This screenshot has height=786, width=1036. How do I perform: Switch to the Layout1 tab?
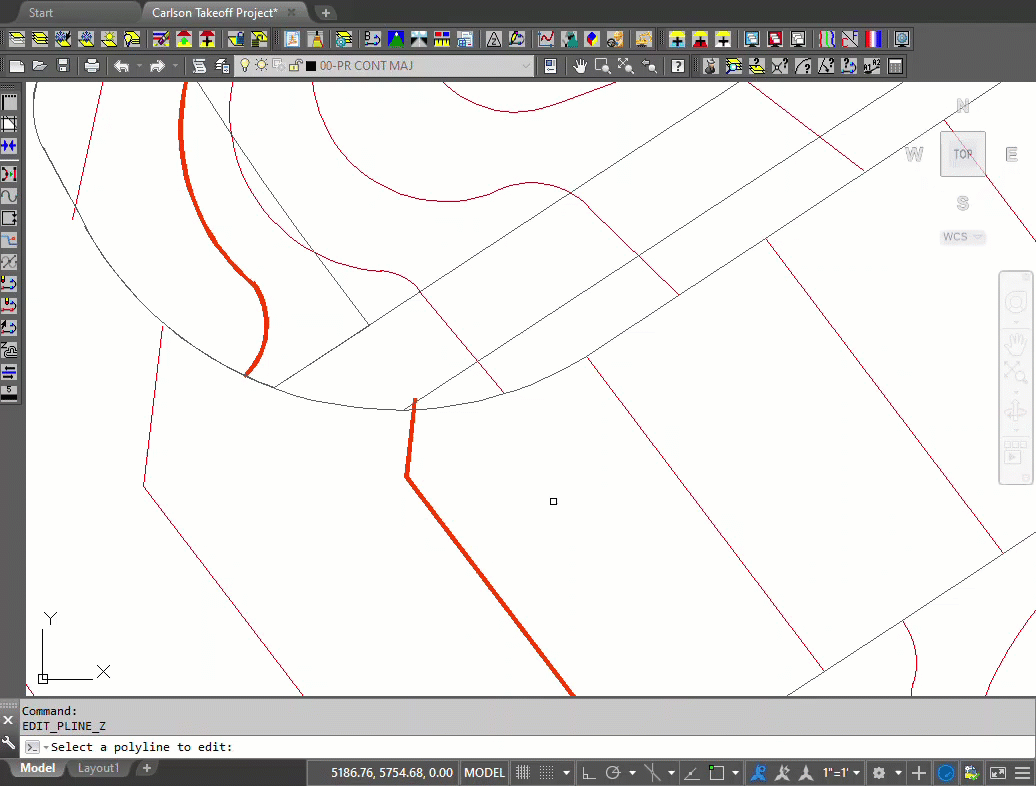tap(98, 768)
